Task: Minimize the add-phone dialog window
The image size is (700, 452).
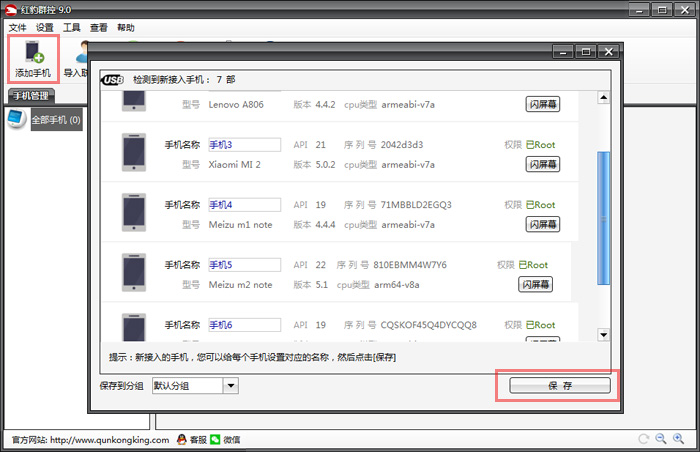Action: coord(563,52)
